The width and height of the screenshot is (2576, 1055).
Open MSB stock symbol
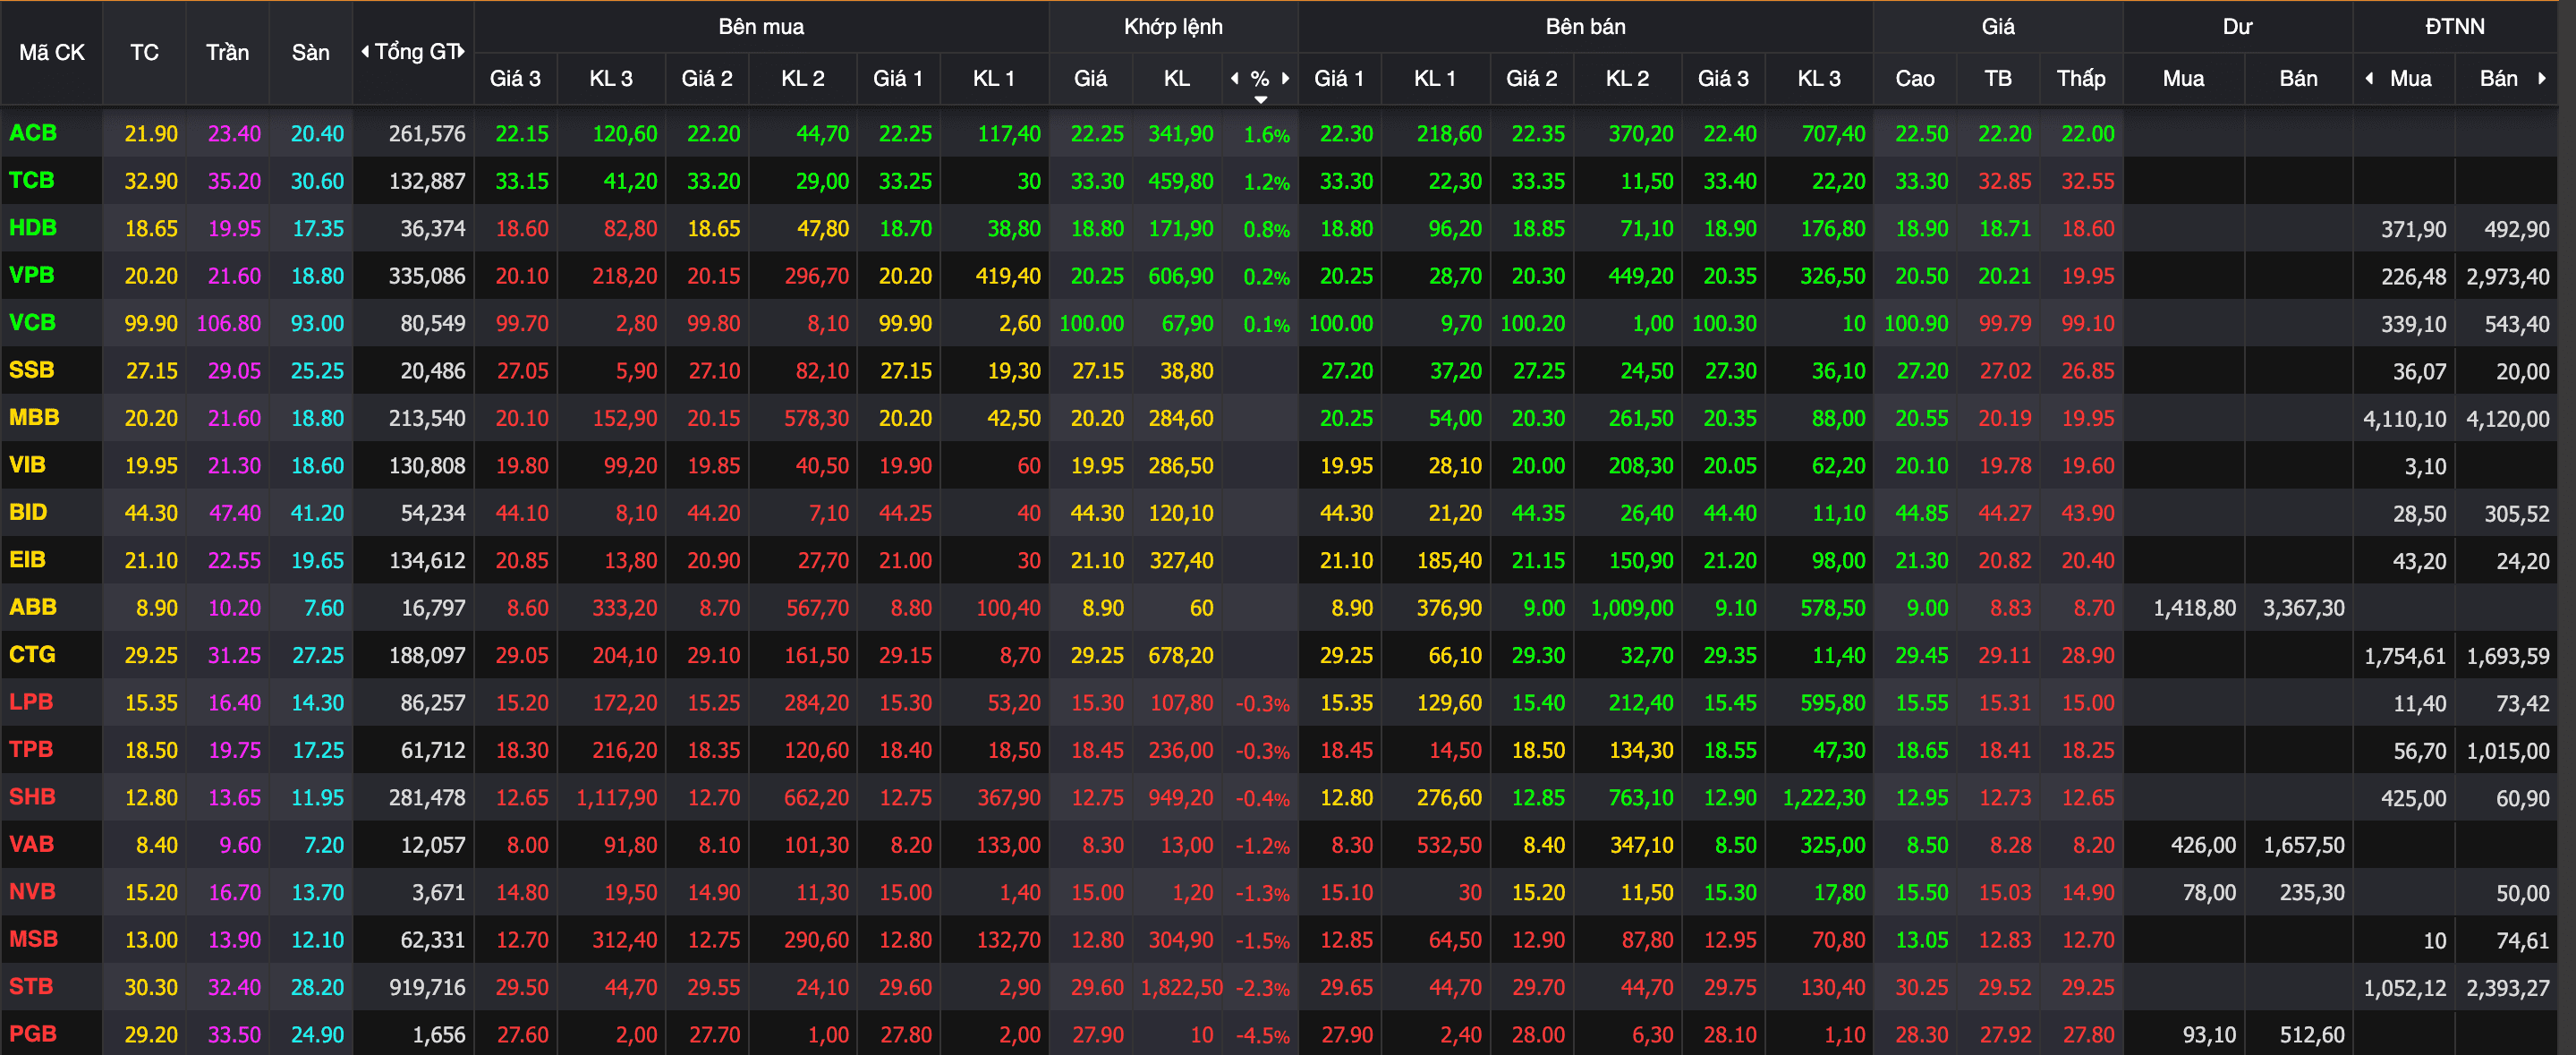[x=33, y=939]
